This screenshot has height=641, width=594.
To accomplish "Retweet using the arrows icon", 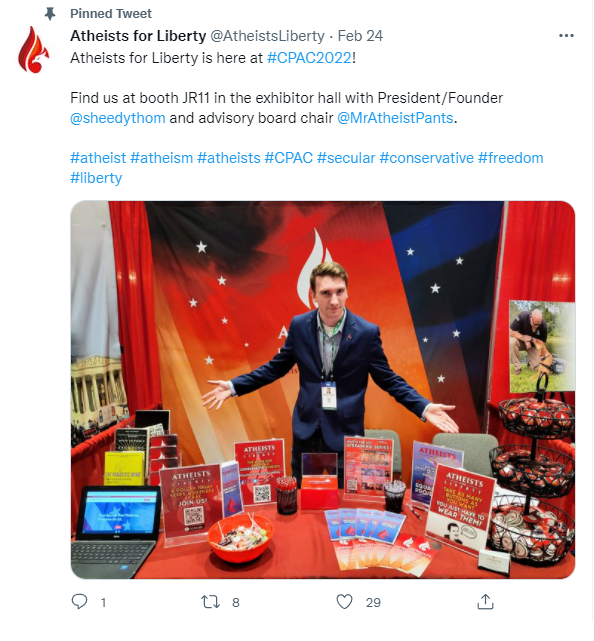I will (x=210, y=602).
